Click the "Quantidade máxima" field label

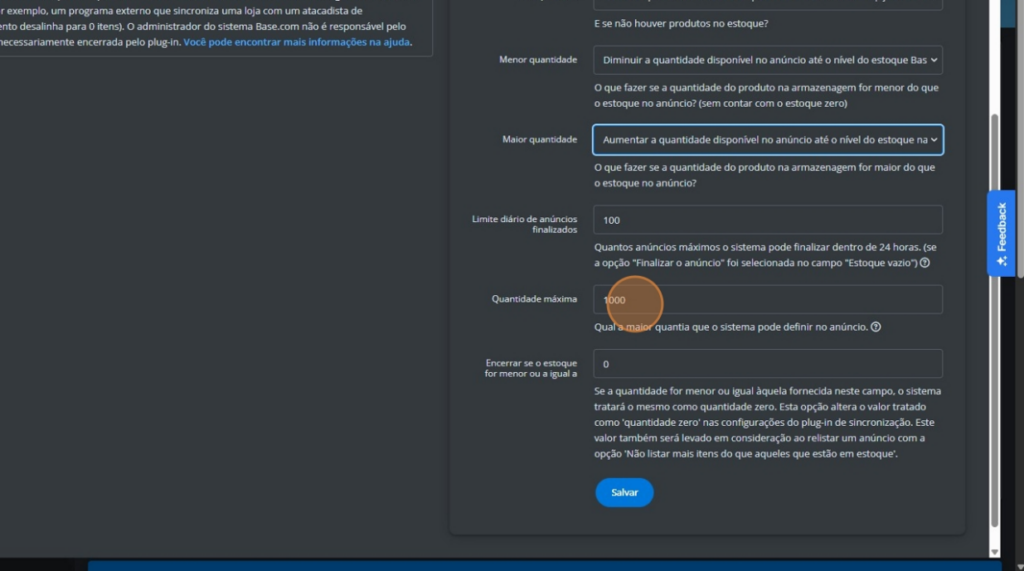[534, 299]
